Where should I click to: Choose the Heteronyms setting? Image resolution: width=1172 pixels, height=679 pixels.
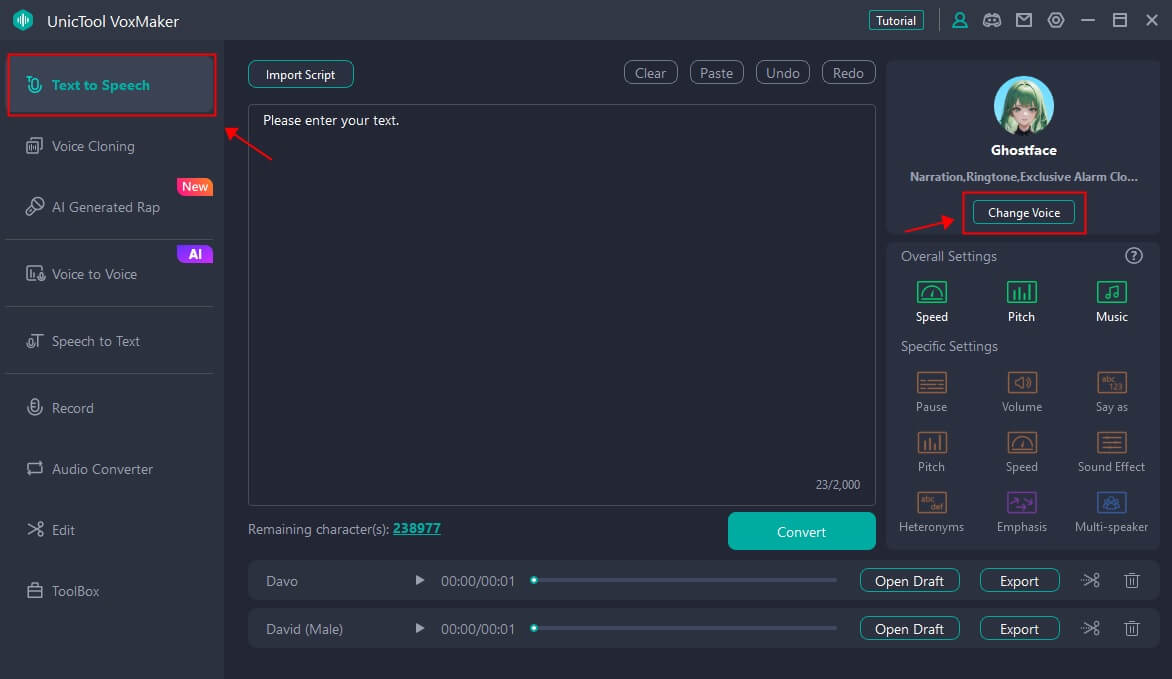931,511
